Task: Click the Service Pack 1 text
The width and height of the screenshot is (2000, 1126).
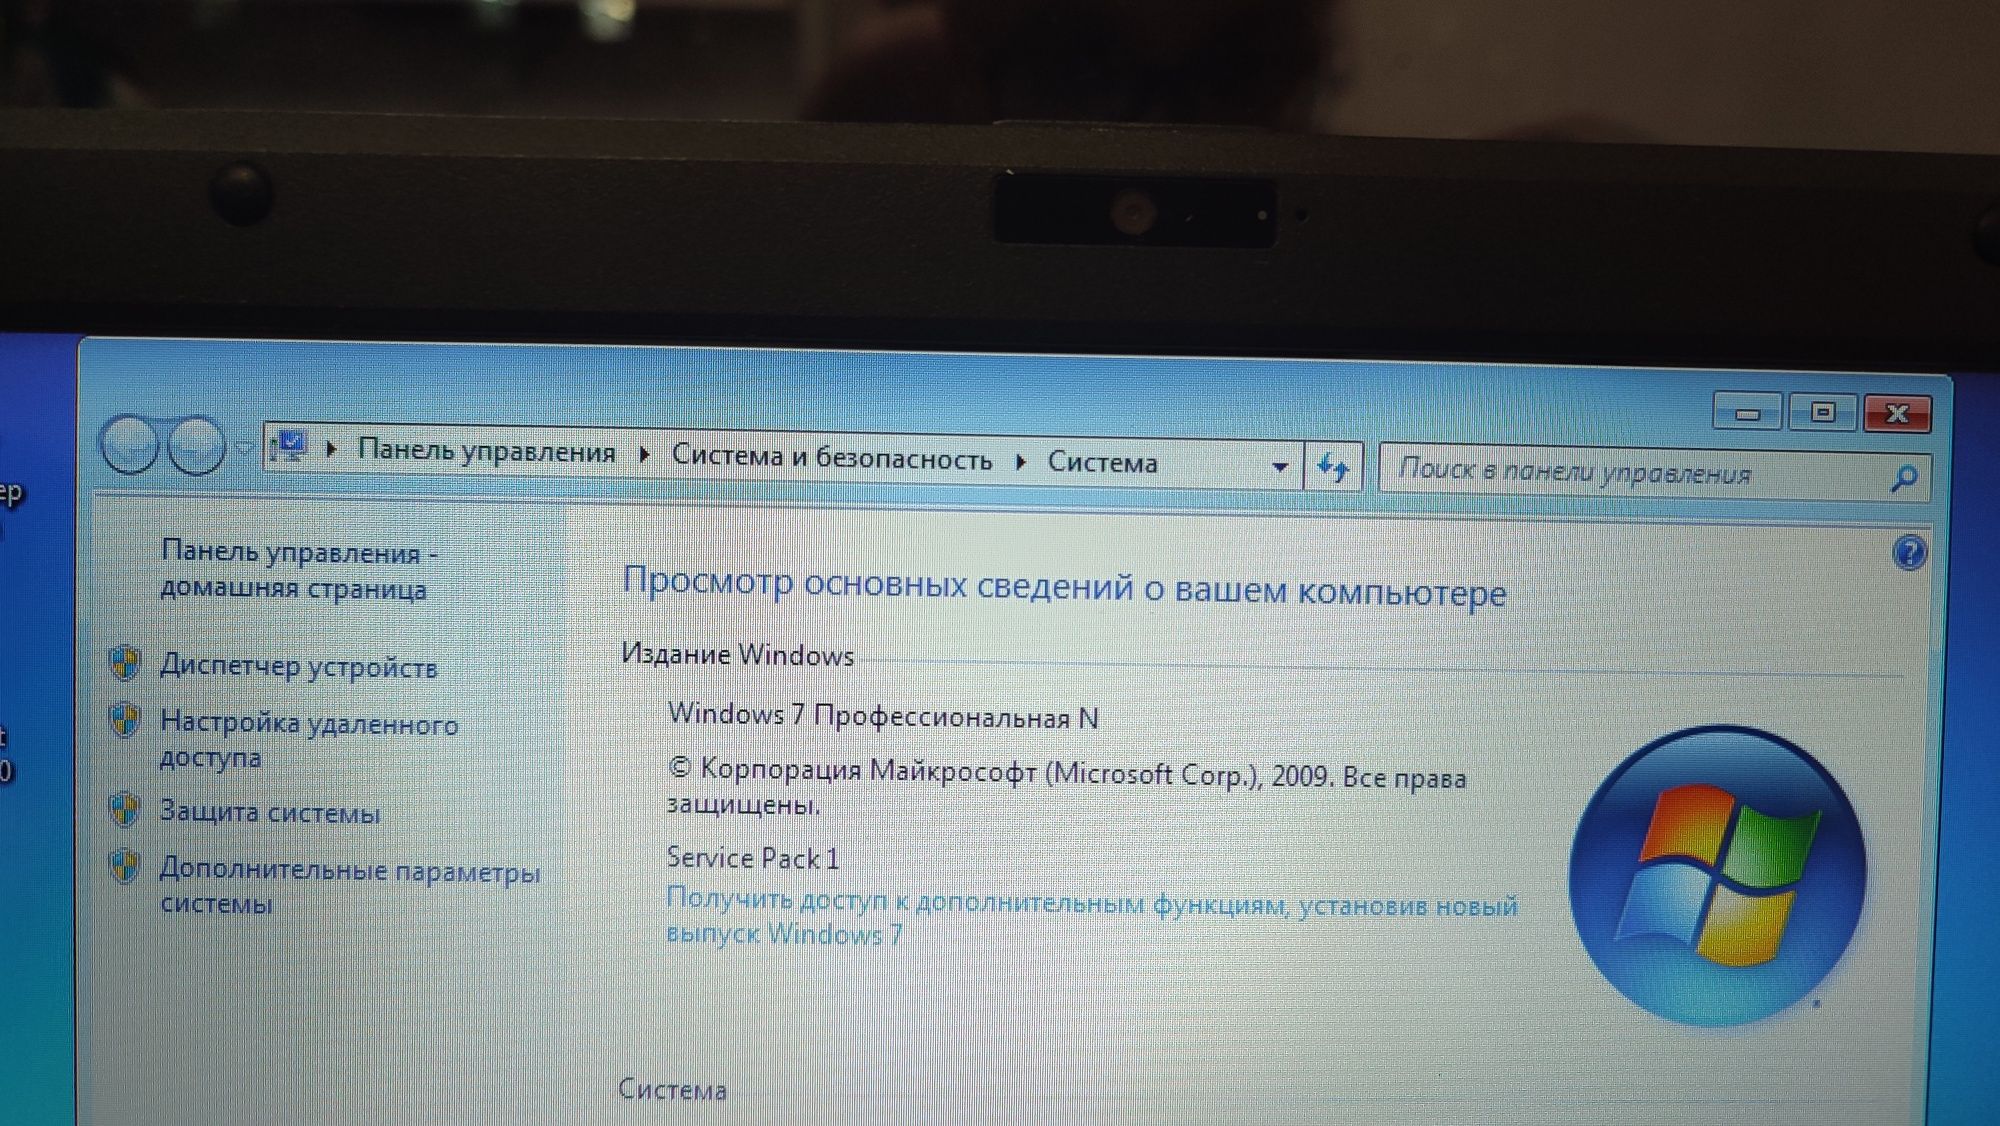Action: pyautogui.click(x=752, y=858)
